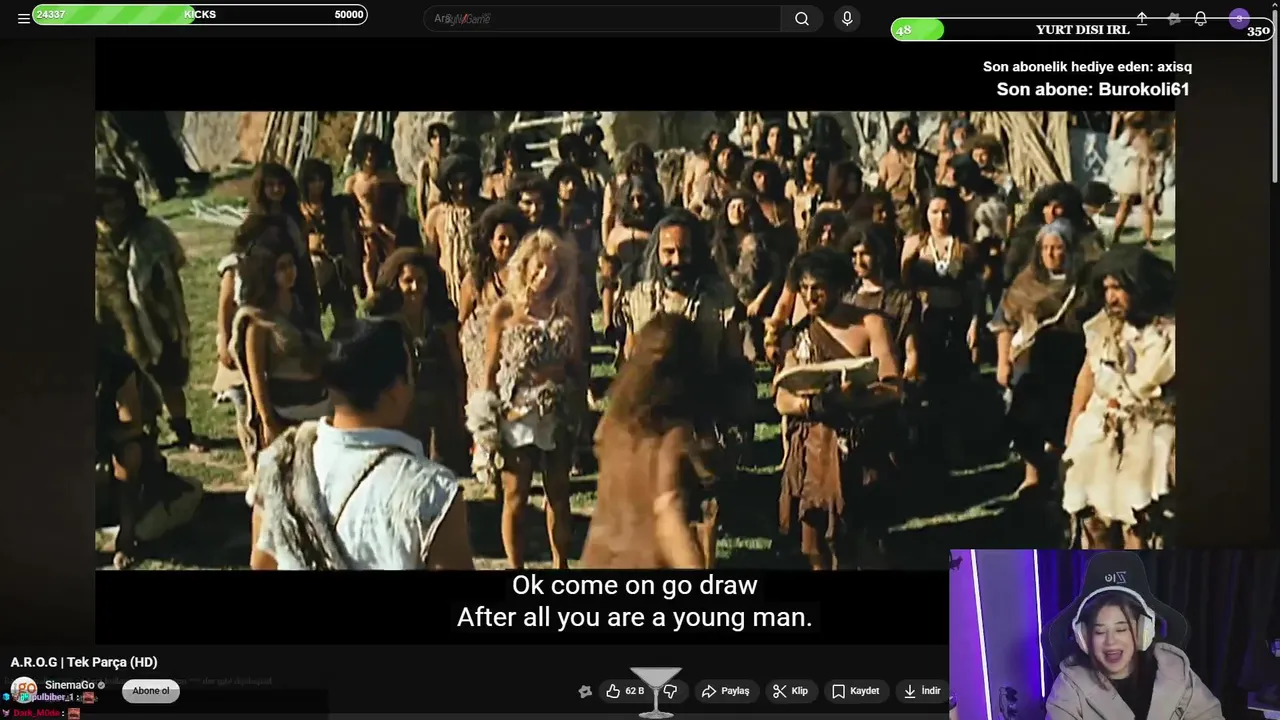Share the video via Paylaş
This screenshot has width=1280, height=720.
click(x=726, y=691)
